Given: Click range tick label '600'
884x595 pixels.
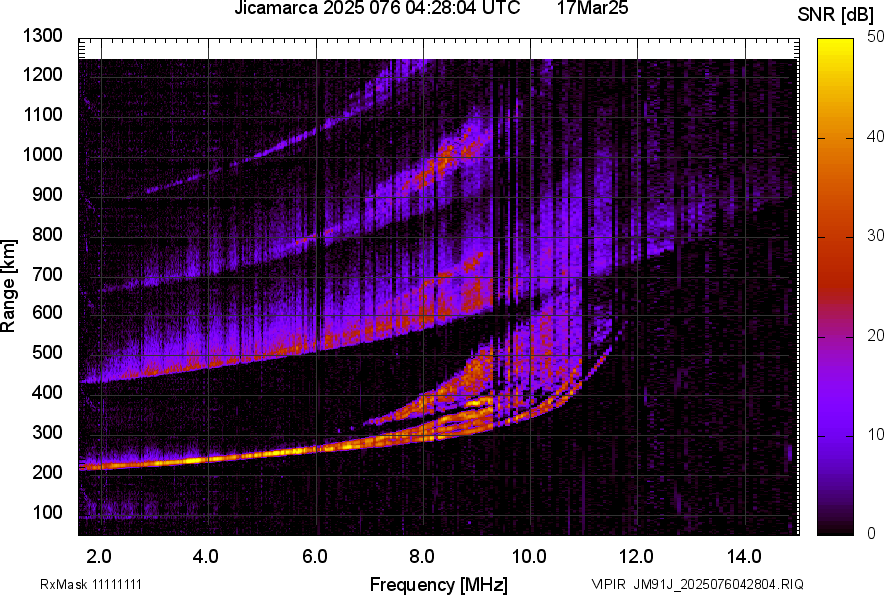Looking at the screenshot, I should (x=47, y=312).
